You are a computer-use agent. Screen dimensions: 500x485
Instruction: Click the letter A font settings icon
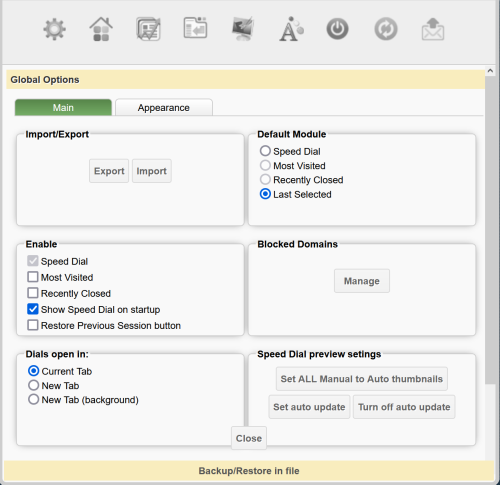pos(291,29)
